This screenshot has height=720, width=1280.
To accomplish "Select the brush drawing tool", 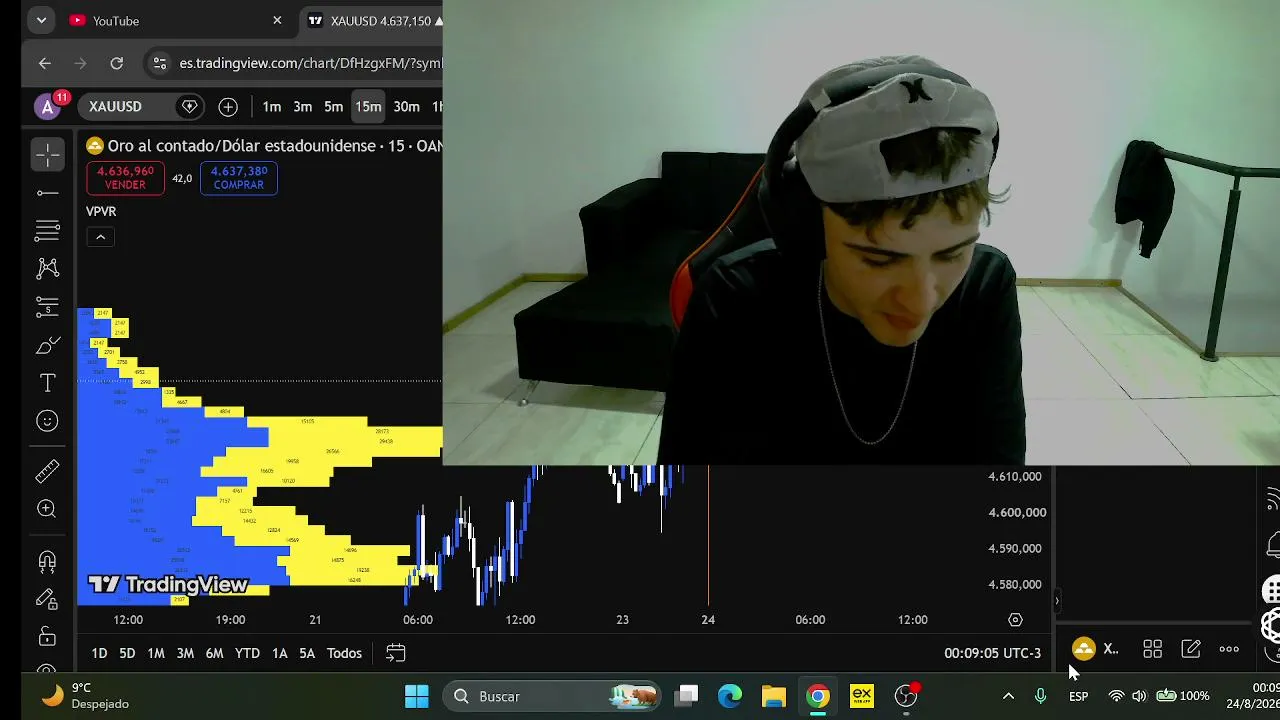I will 47,346.
